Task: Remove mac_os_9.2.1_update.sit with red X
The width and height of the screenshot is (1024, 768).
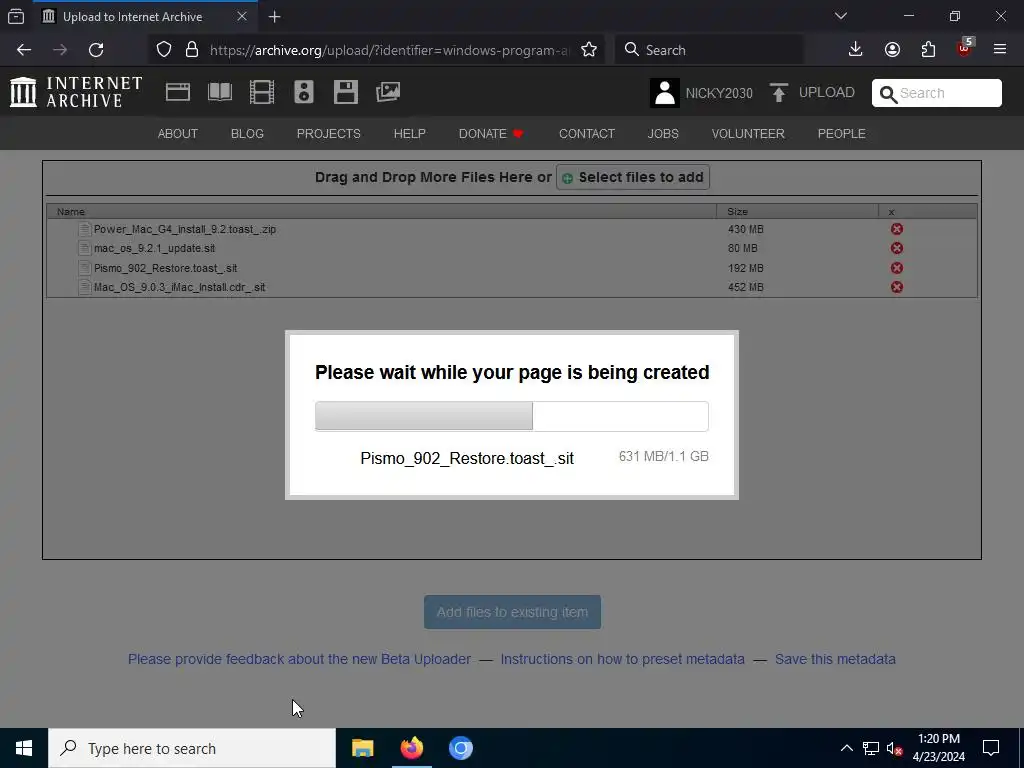Action: pos(897,248)
